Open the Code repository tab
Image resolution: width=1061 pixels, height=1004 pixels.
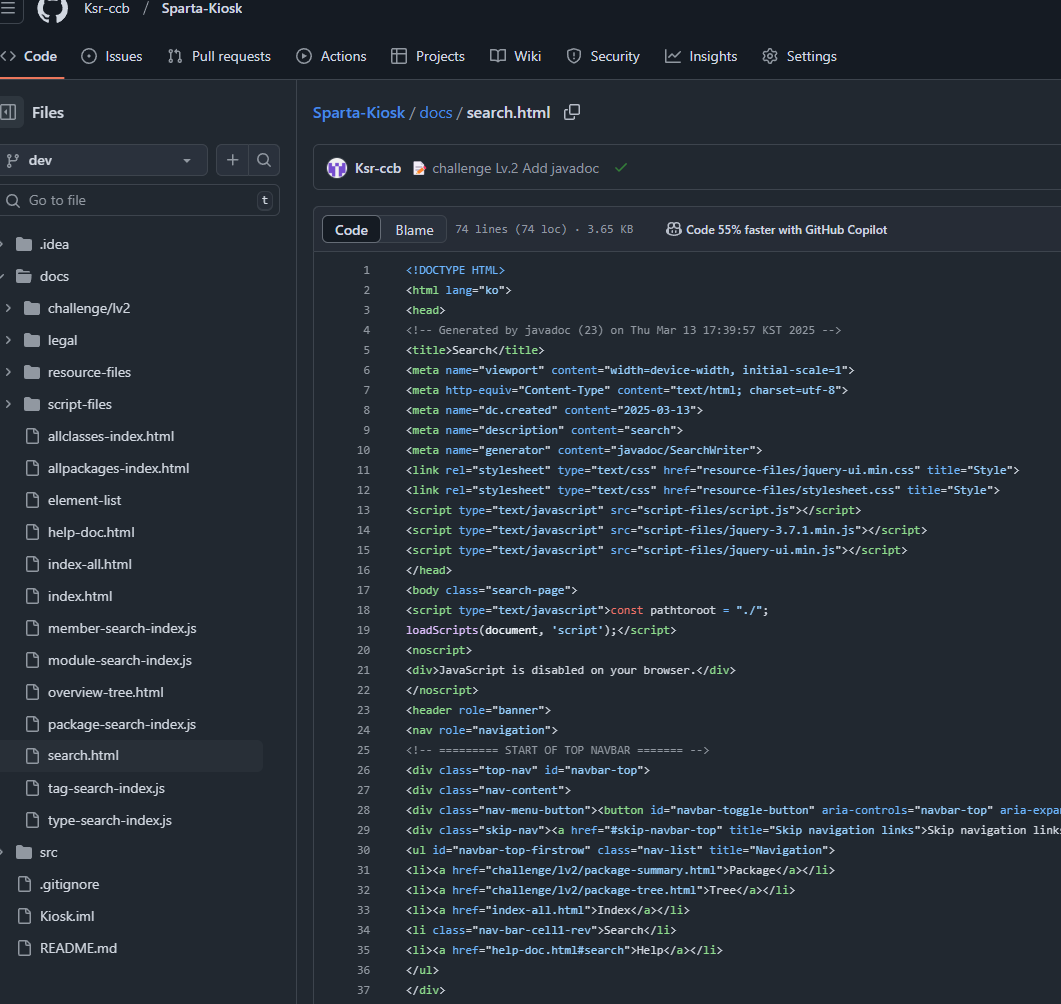30,56
